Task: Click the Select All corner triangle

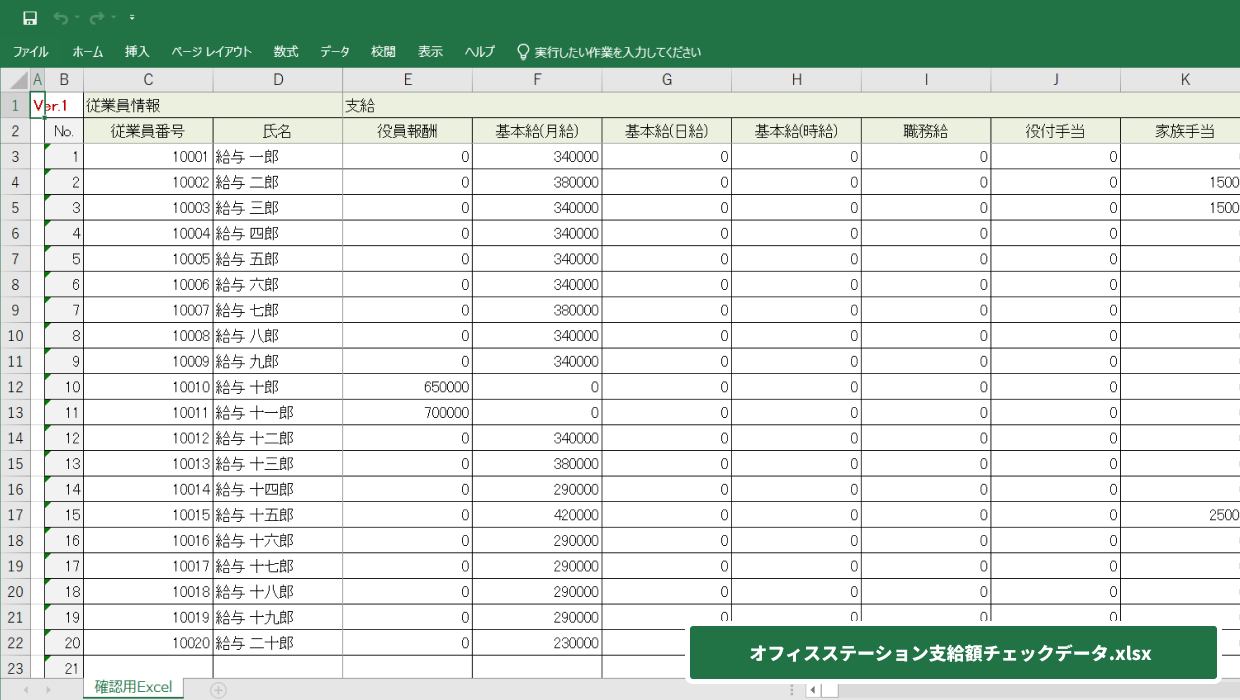Action: coord(19,80)
